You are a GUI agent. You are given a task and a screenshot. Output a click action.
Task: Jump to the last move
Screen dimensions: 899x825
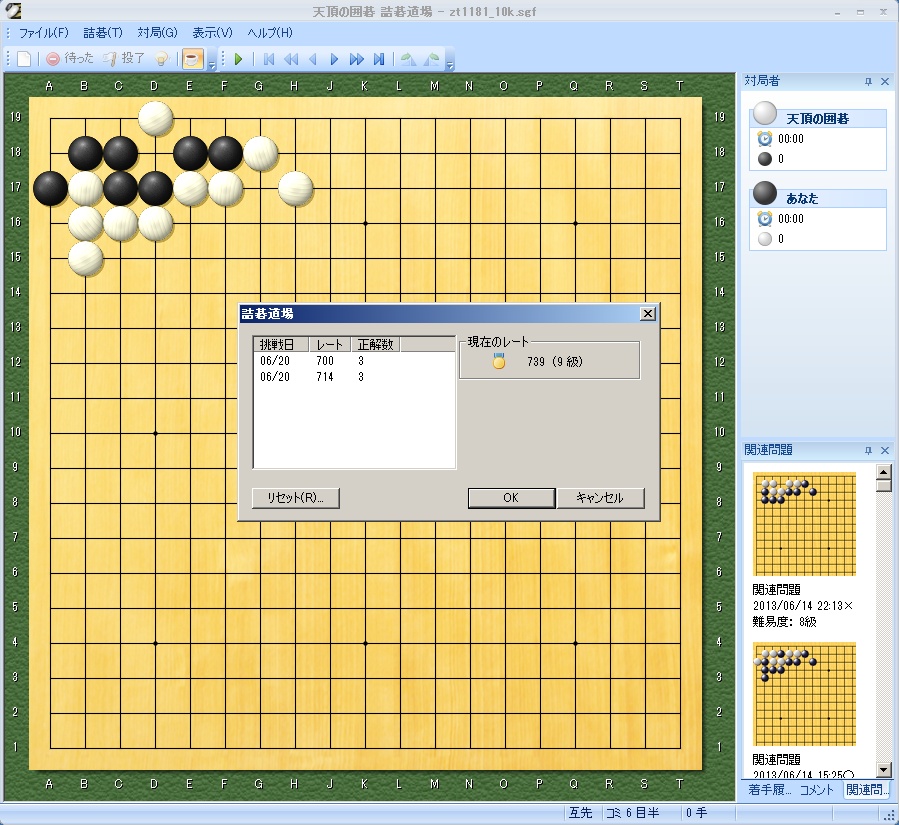(x=379, y=59)
